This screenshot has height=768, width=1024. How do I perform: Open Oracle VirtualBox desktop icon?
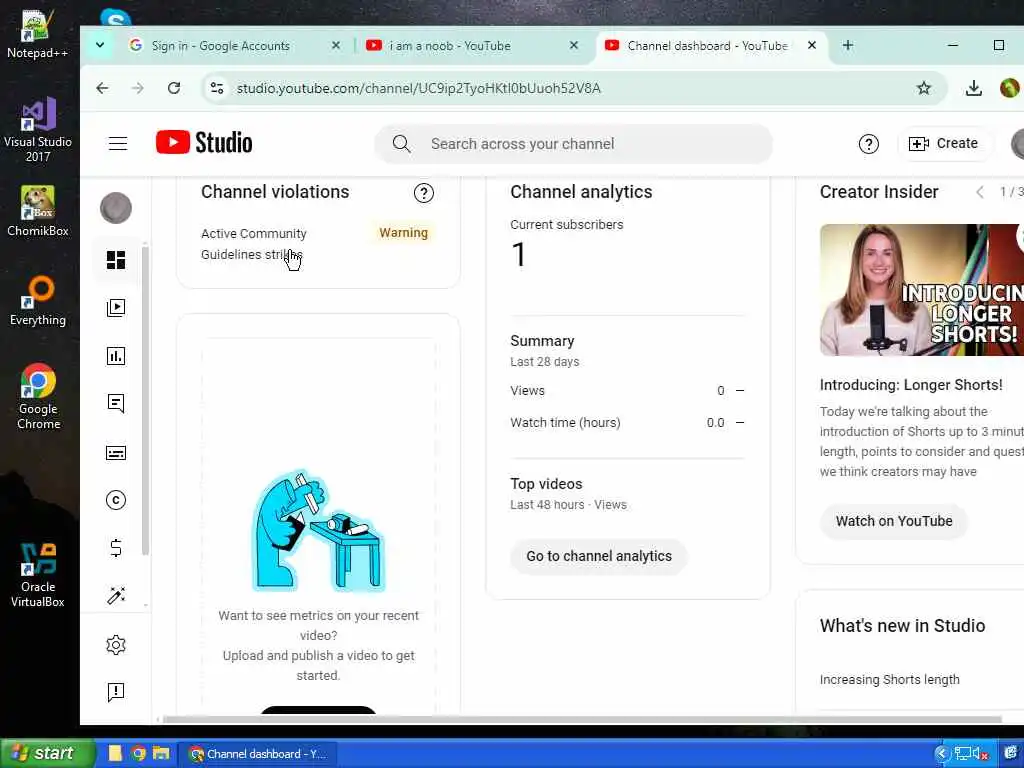pyautogui.click(x=37, y=575)
